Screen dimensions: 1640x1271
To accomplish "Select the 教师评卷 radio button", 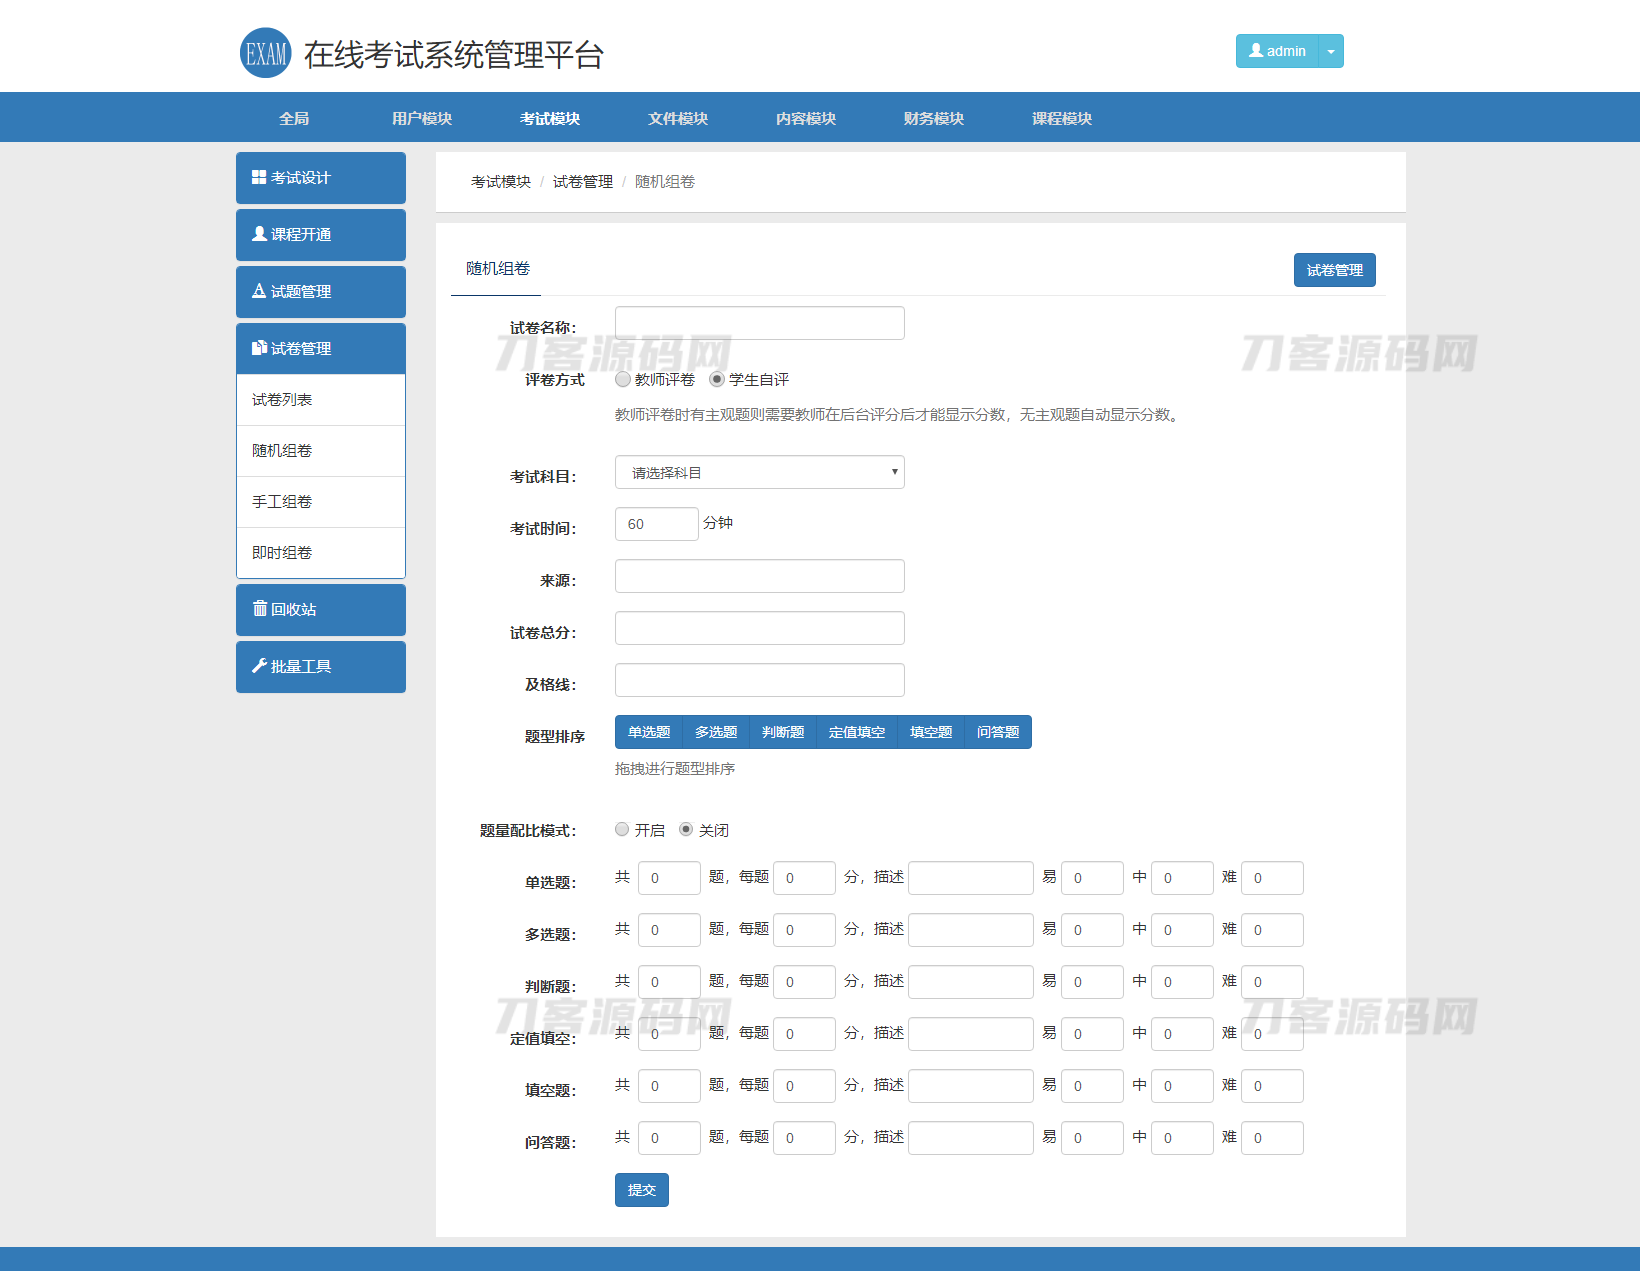I will click(623, 379).
